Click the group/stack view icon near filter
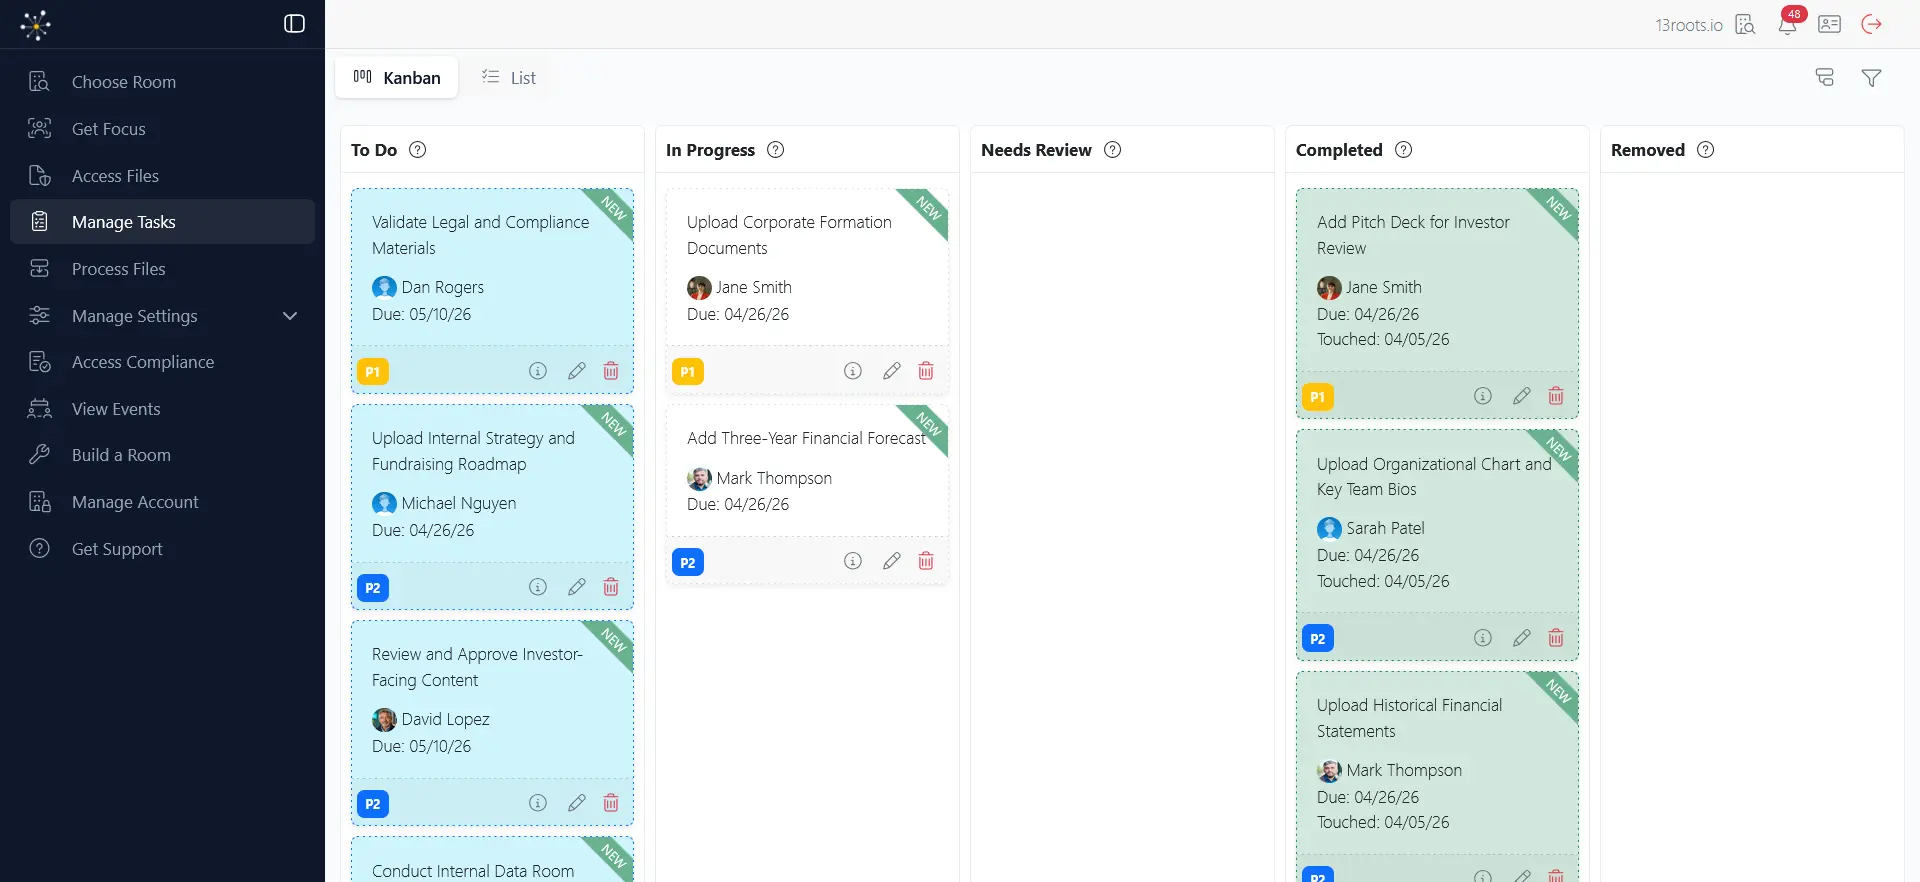This screenshot has width=1920, height=882. tap(1825, 78)
